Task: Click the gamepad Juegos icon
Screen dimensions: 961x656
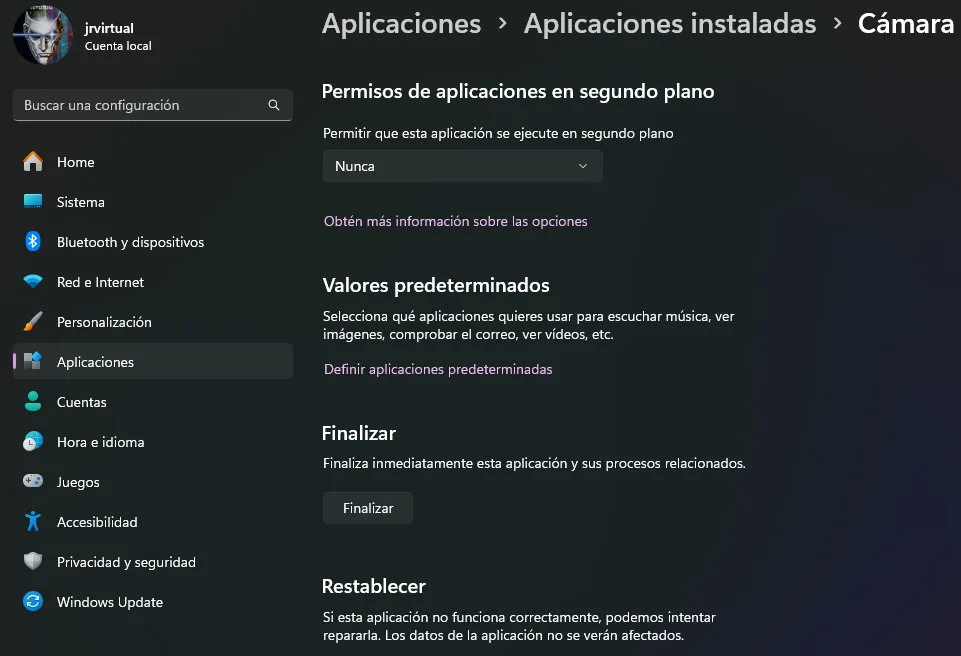Action: (33, 481)
